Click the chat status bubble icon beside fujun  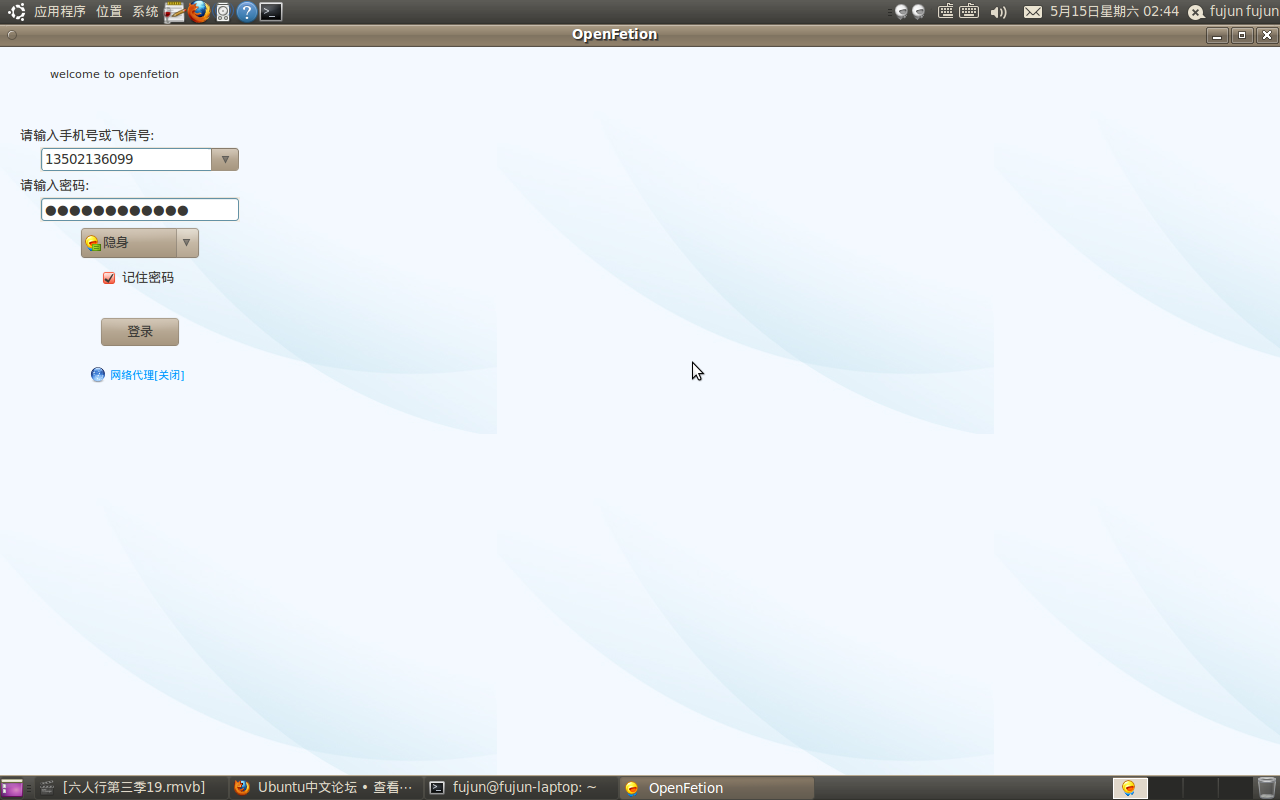click(1196, 12)
